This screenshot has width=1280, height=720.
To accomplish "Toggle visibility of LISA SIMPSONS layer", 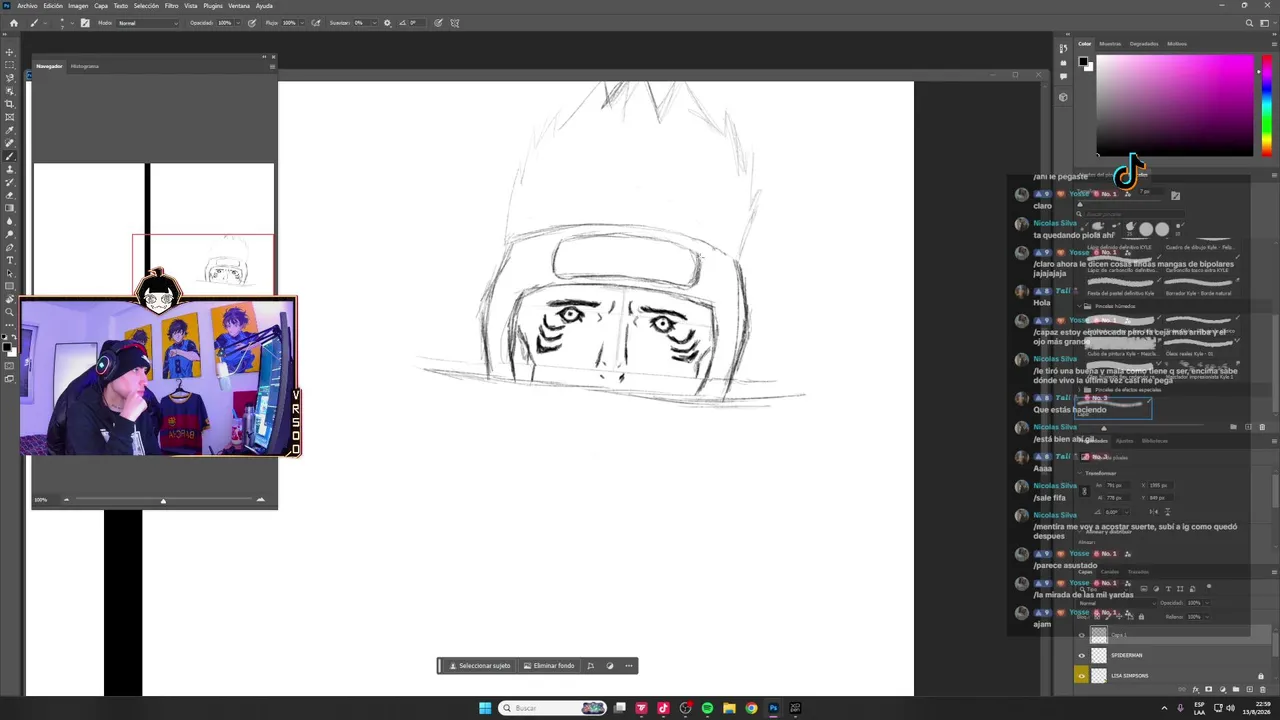I will click(1081, 676).
